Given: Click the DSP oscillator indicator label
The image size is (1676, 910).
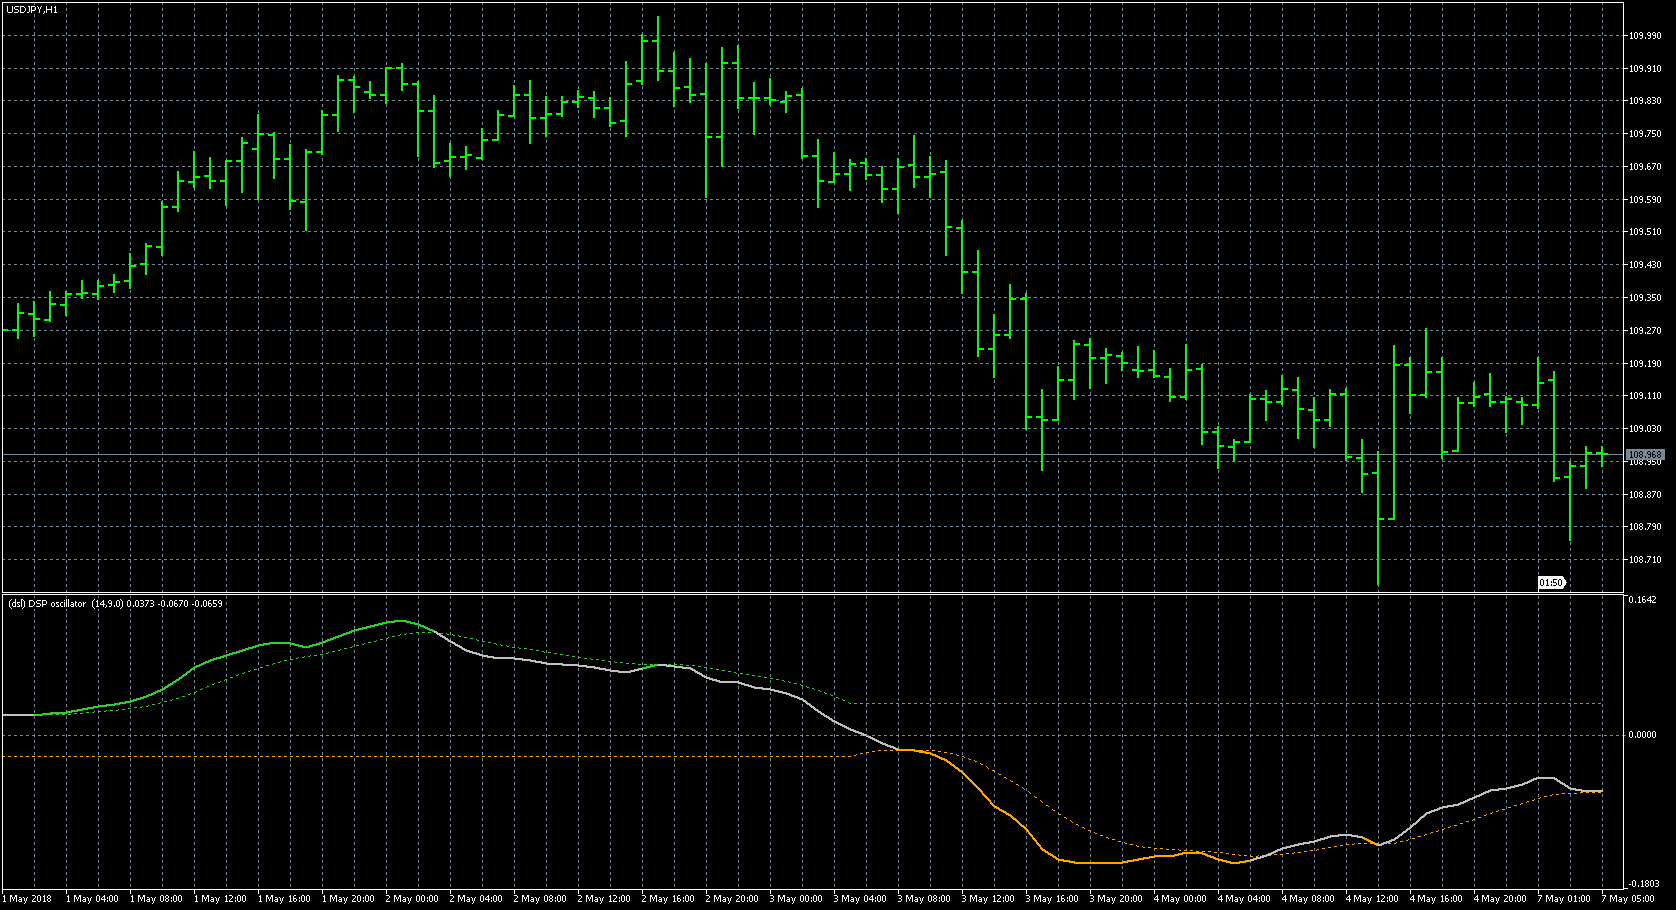Looking at the screenshot, I should [x=115, y=603].
